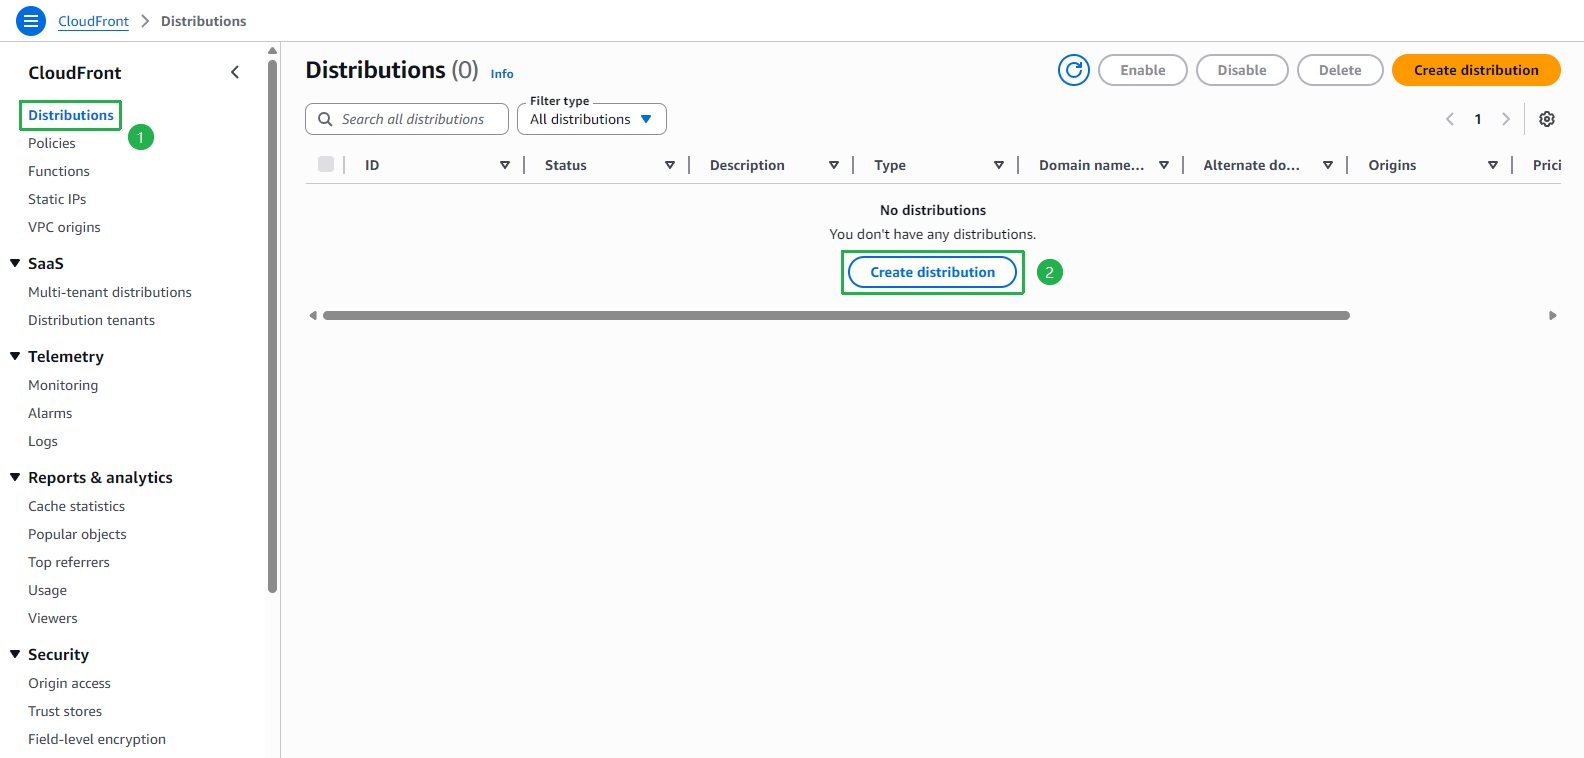The height and width of the screenshot is (758, 1584).
Task: Toggle the select-all distributions checkbox
Action: click(326, 164)
